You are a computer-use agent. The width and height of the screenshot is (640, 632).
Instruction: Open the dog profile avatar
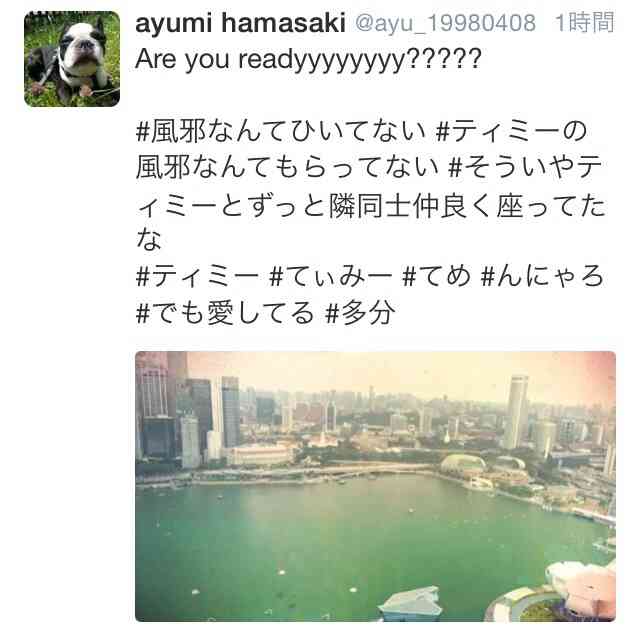pos(72,59)
